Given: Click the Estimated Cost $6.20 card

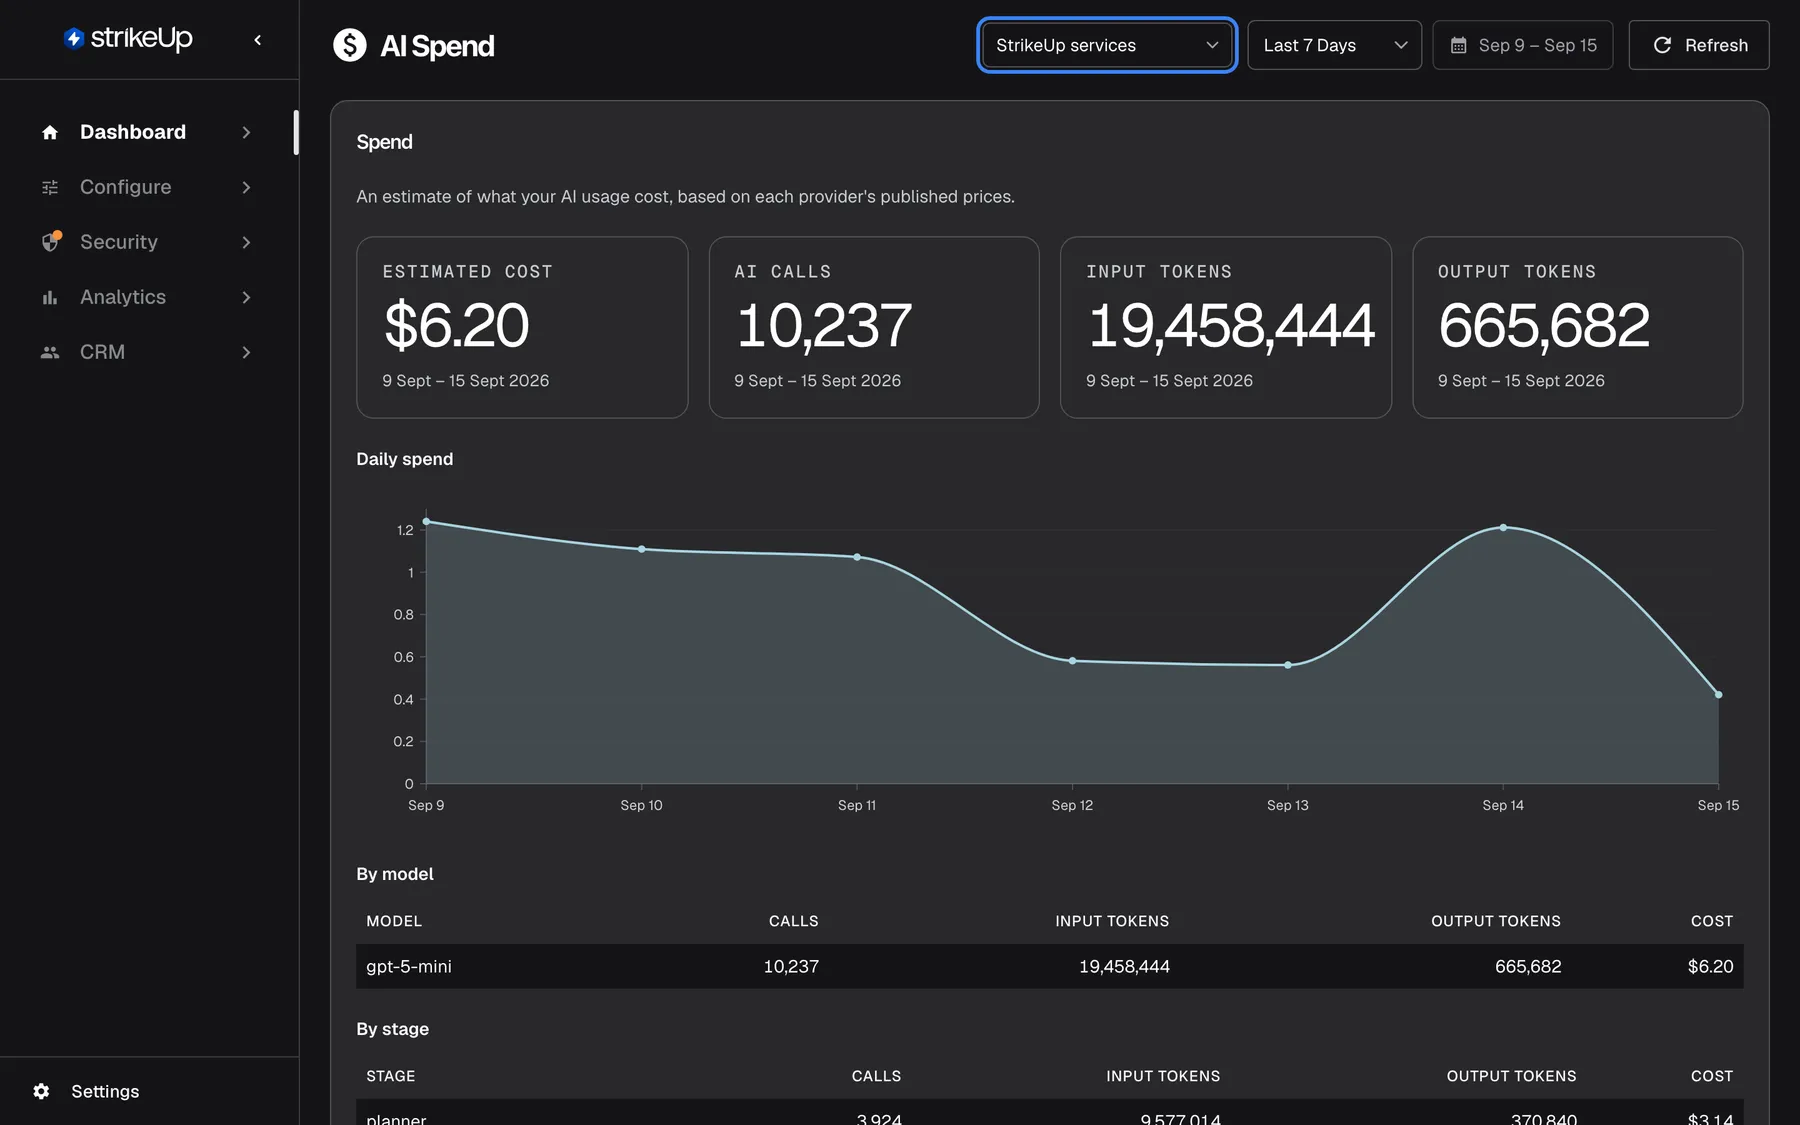Looking at the screenshot, I should [x=522, y=327].
